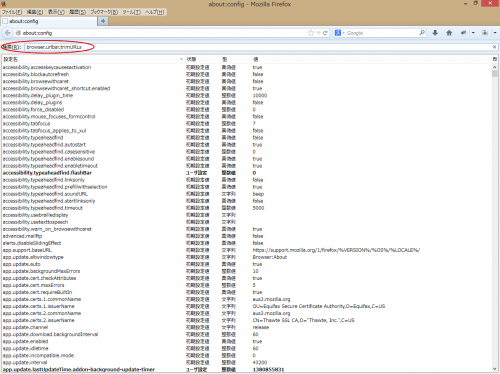Image resolution: width=500 pixels, height=374 pixels.
Task: Select app.update.certs.1.issuerName preference
Action: [x=247, y=306]
